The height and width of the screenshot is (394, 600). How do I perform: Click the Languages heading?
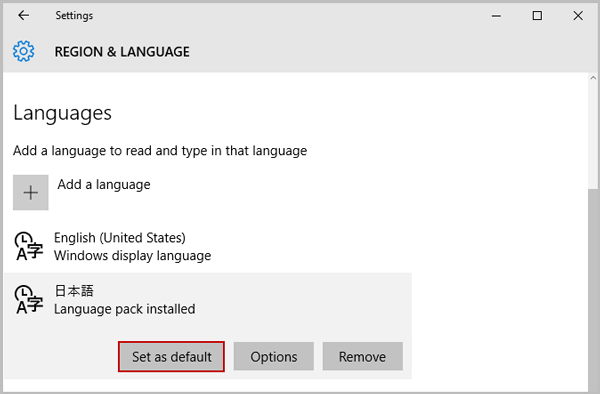tap(62, 113)
